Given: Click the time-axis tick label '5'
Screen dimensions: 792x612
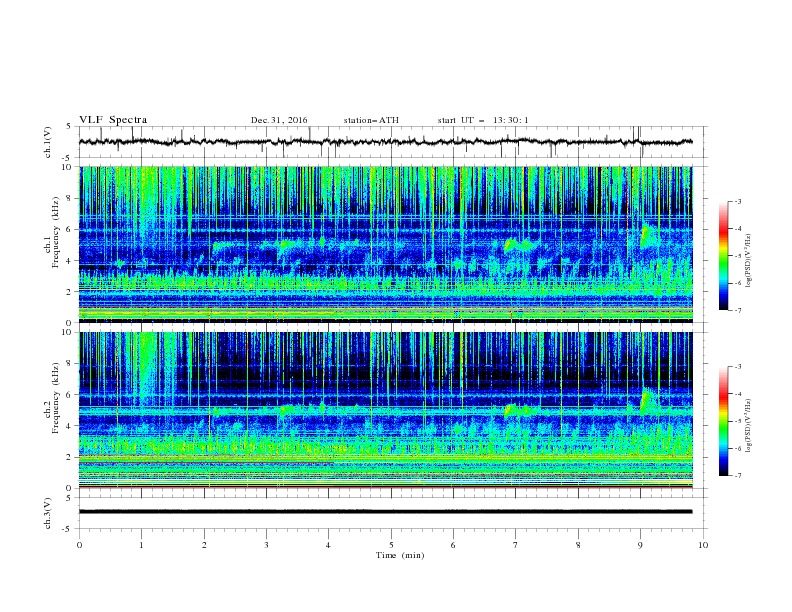Looking at the screenshot, I should coord(391,545).
